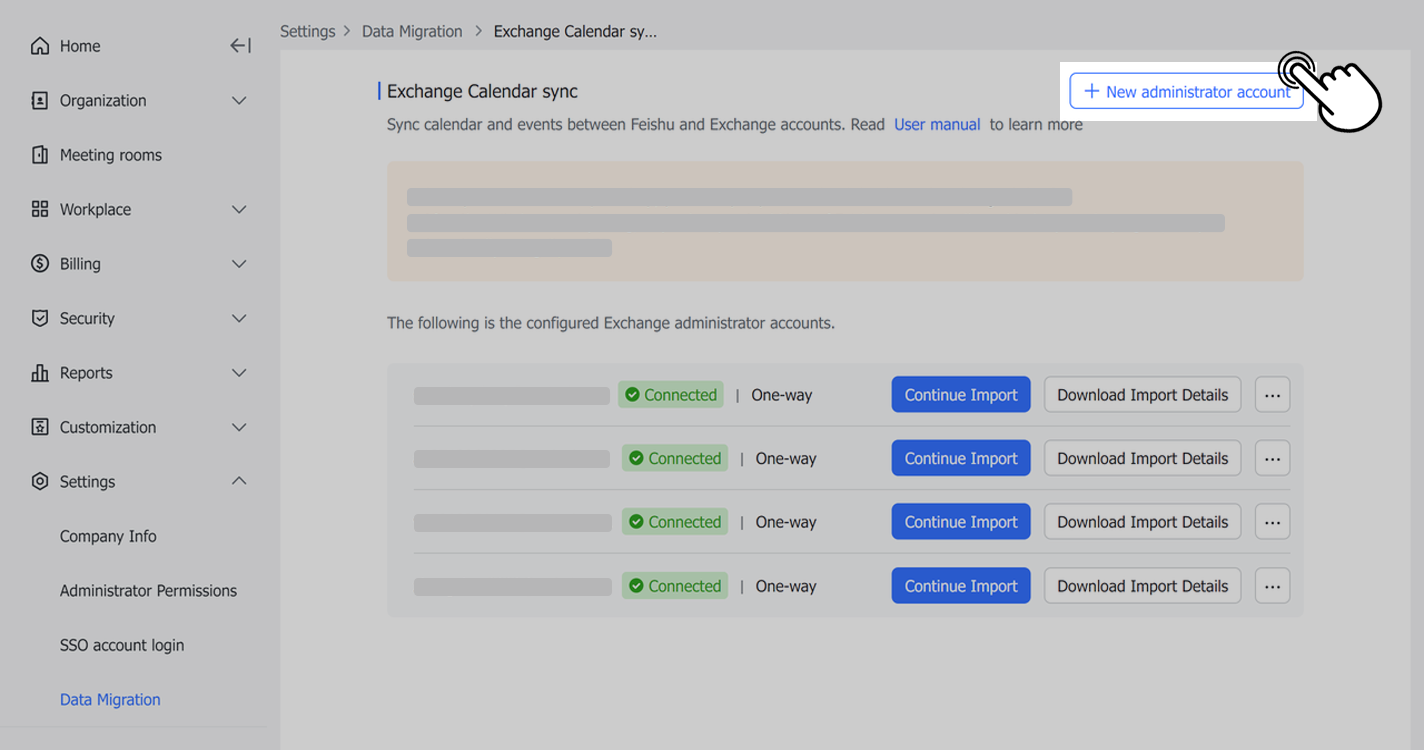Click Continue Import on second account
1424x750 pixels.
[960, 459]
